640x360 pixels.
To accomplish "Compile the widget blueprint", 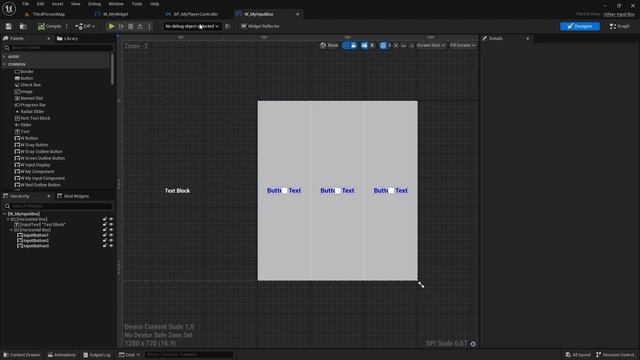I will [x=49, y=26].
